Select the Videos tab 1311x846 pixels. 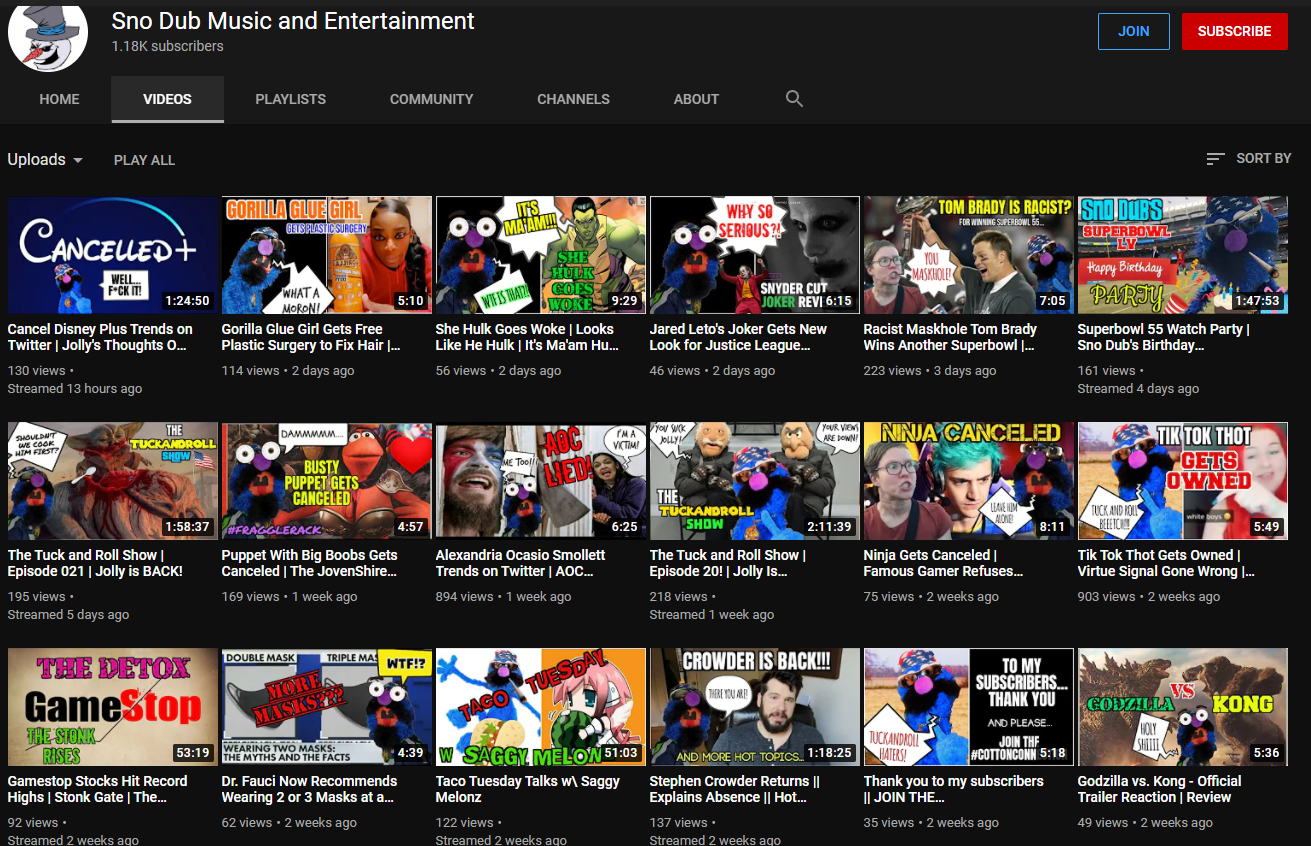(x=167, y=99)
